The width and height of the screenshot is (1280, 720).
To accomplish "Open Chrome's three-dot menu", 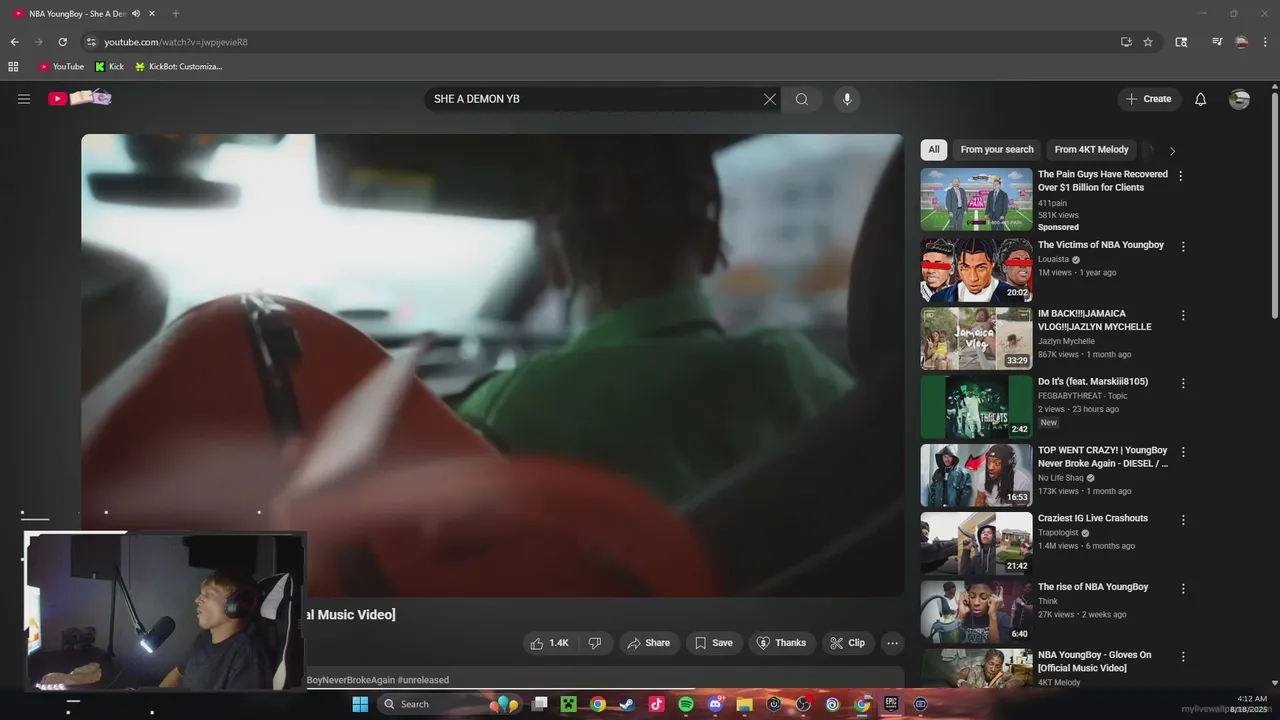I will (x=1266, y=42).
